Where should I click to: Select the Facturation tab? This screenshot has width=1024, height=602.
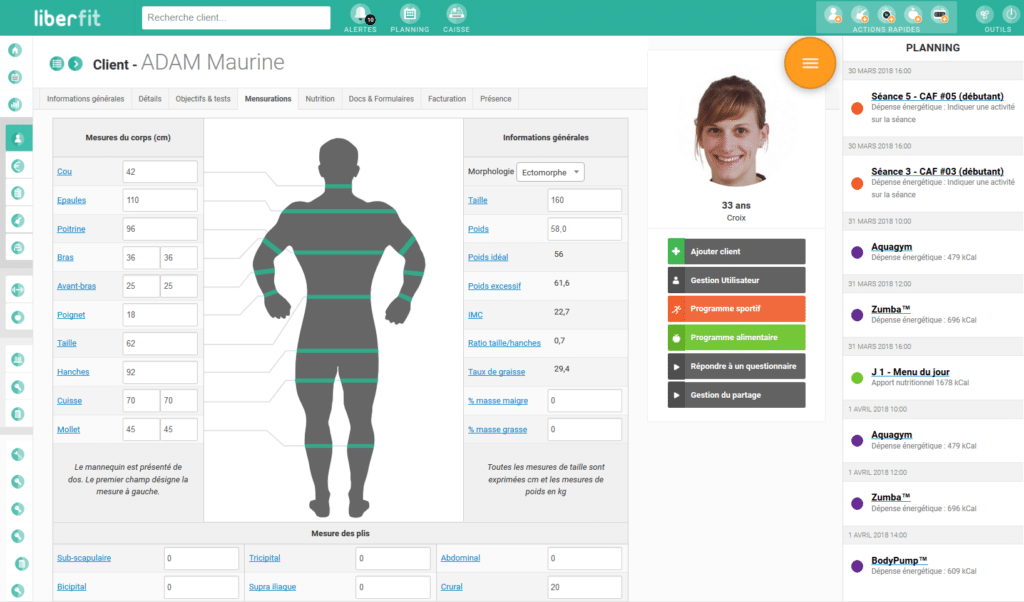tap(447, 99)
